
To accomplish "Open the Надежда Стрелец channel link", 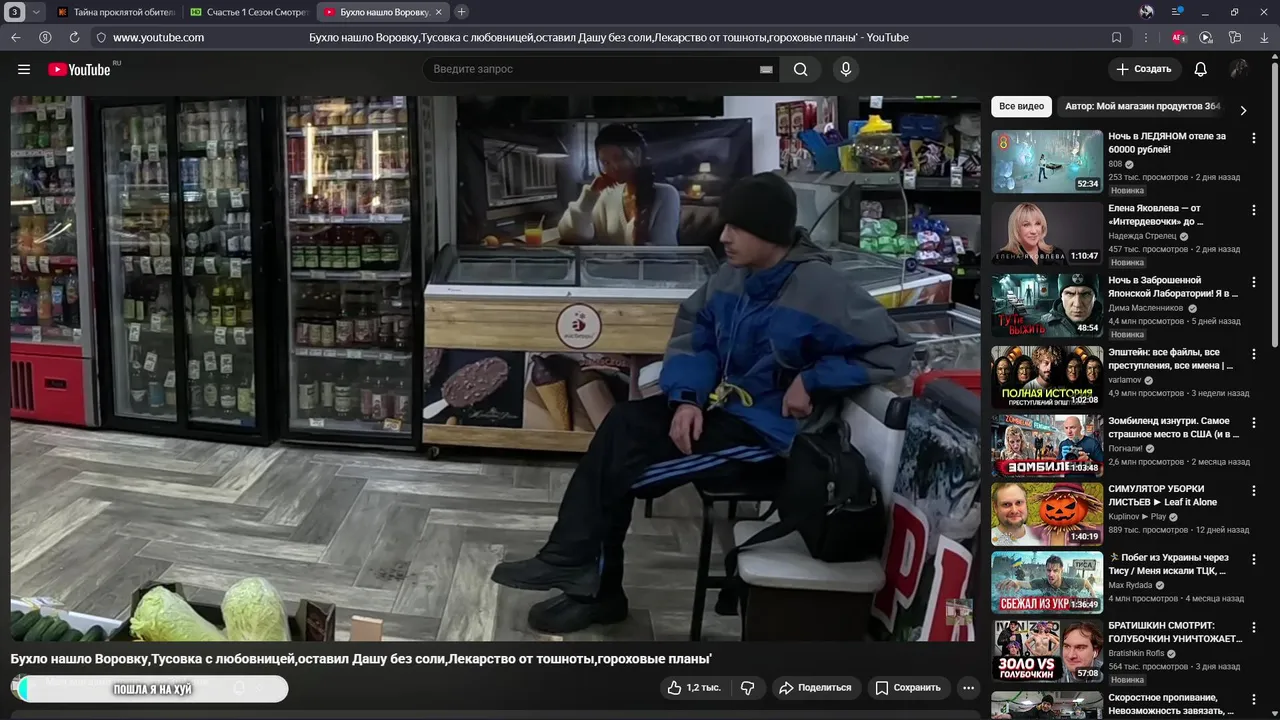I will (1142, 237).
